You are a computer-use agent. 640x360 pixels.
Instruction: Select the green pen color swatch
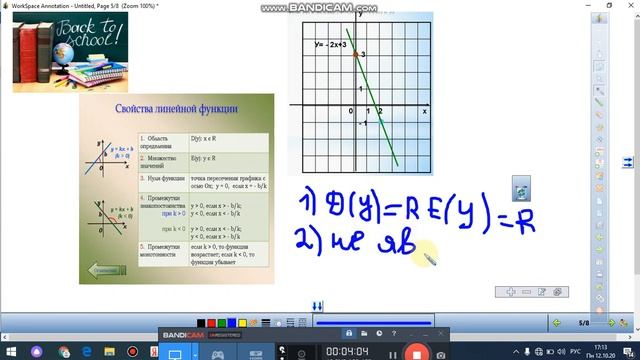(x=222, y=323)
